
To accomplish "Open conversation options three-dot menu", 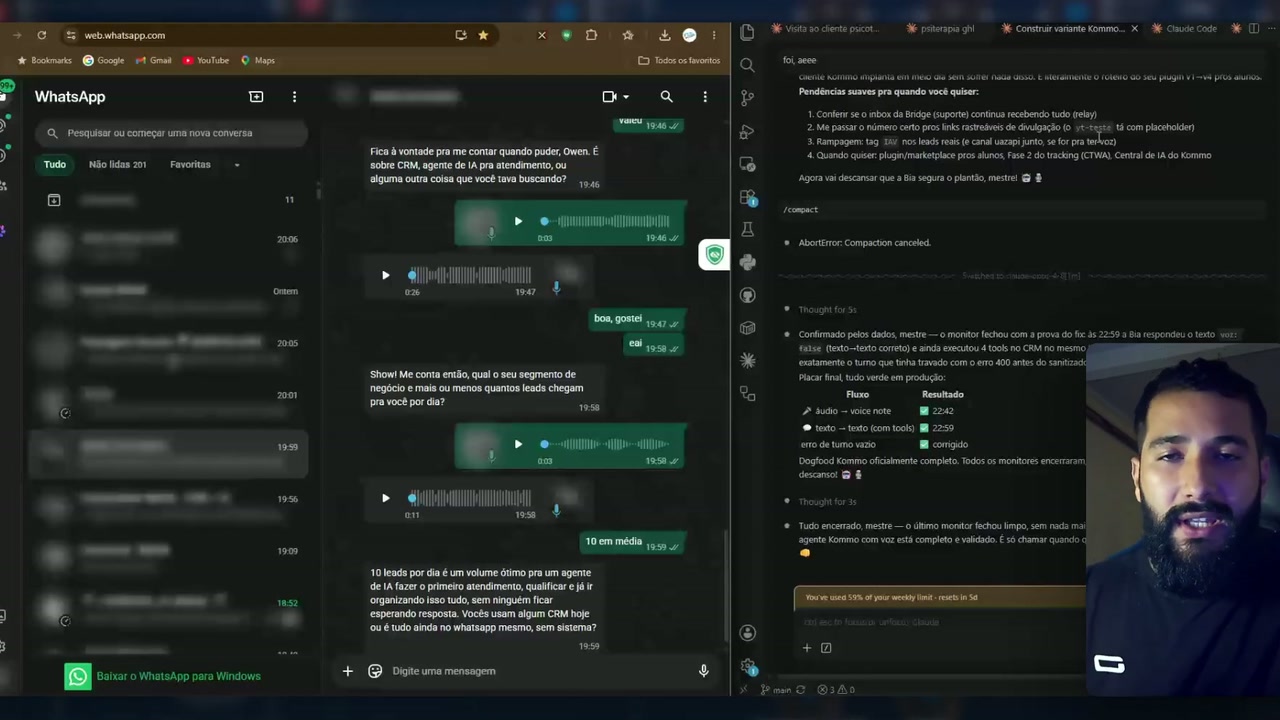I will tap(705, 97).
